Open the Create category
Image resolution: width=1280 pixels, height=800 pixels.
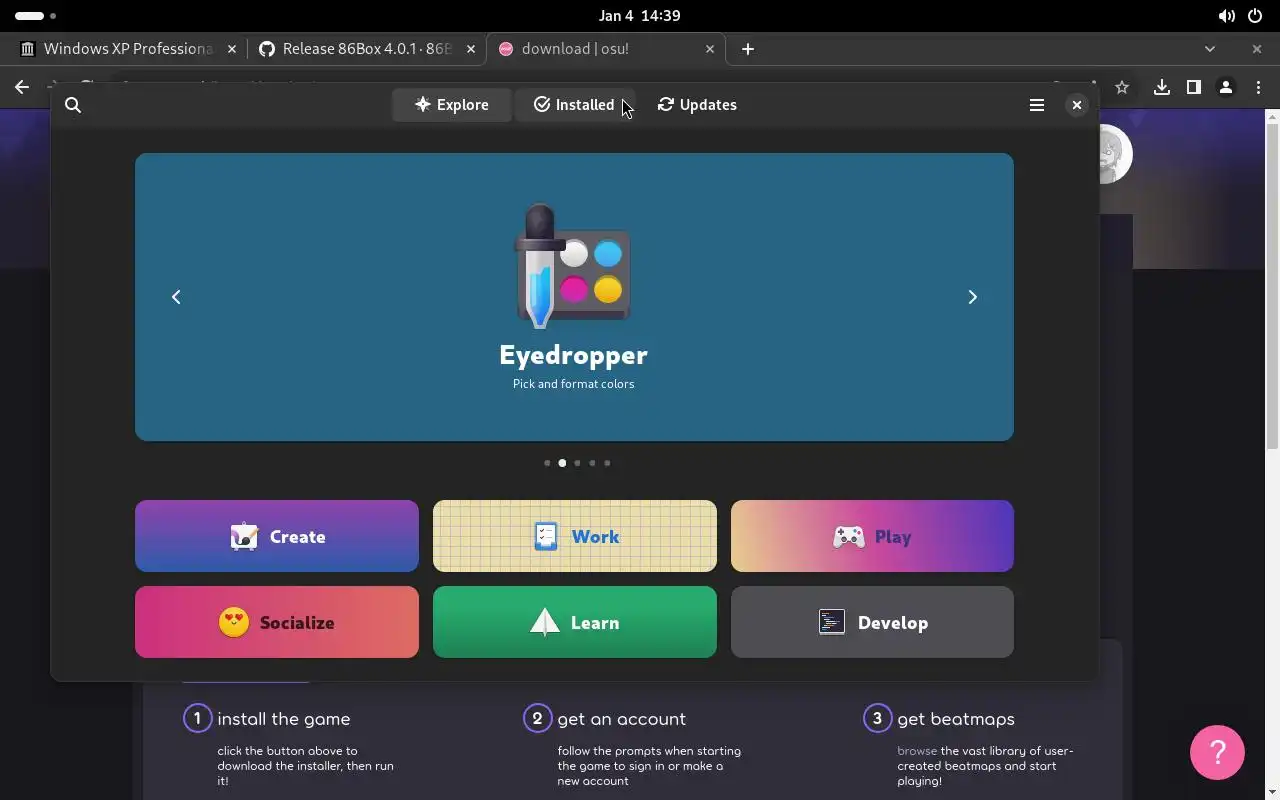277,536
